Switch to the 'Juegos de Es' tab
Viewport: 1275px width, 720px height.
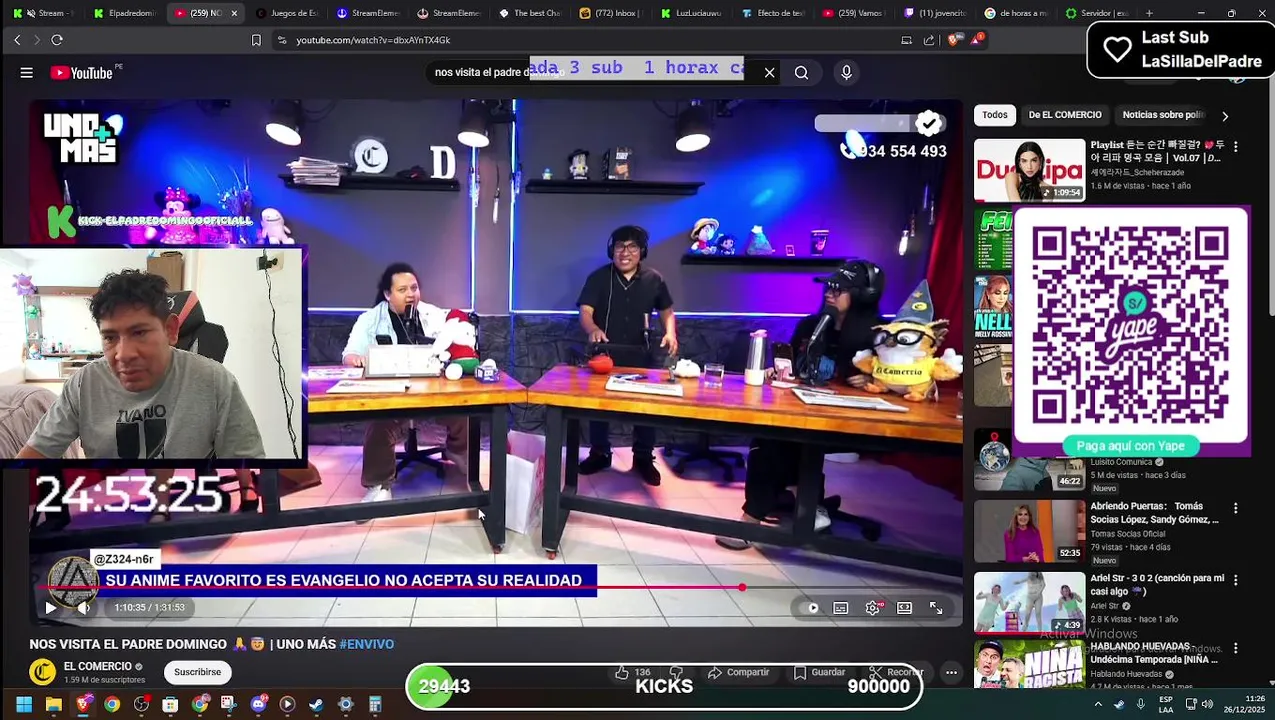tap(286, 13)
